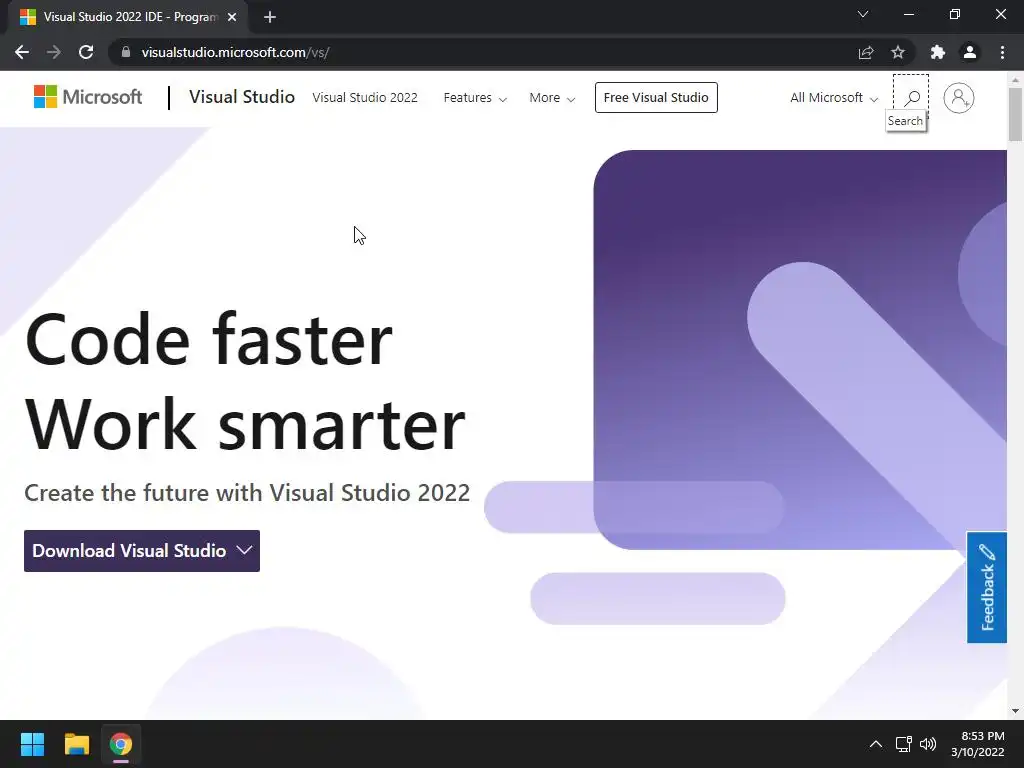Expand the Features dropdown menu

(475, 97)
